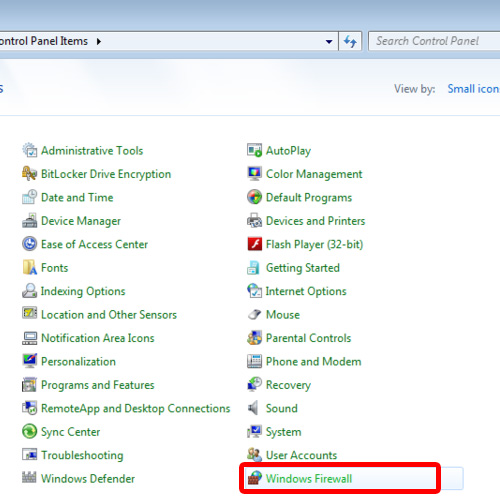
Task: Open the System computer icon
Action: [x=254, y=431]
